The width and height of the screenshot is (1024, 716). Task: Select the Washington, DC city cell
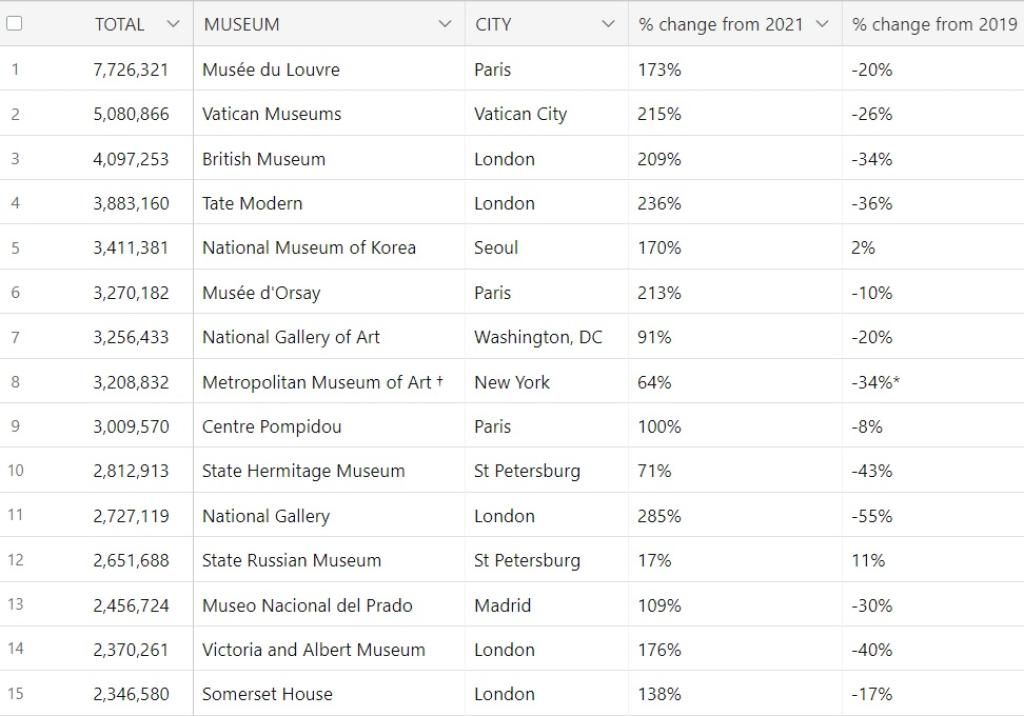[x=538, y=337]
